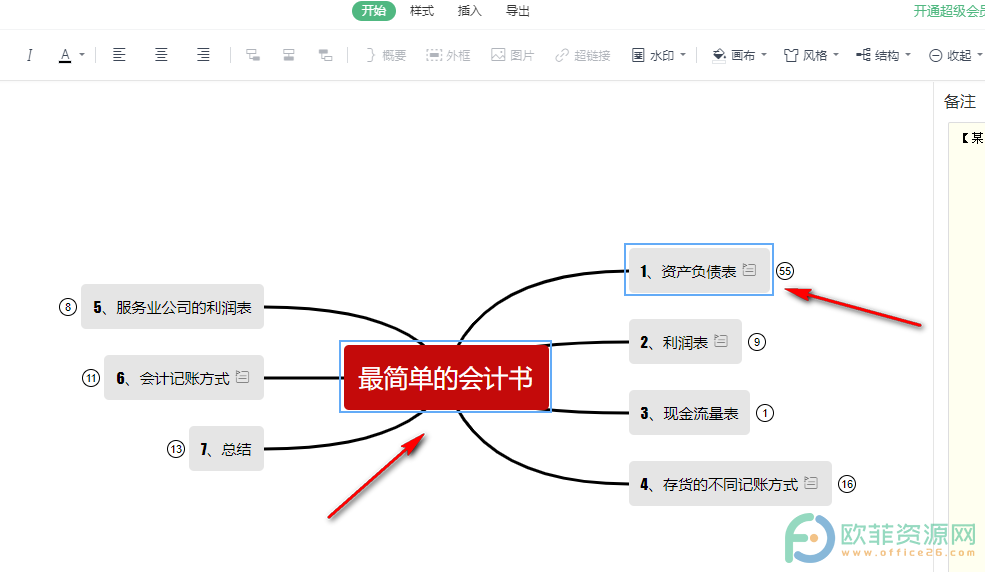Expand the 55 subtopics of 资产负债表

pyautogui.click(x=785, y=271)
